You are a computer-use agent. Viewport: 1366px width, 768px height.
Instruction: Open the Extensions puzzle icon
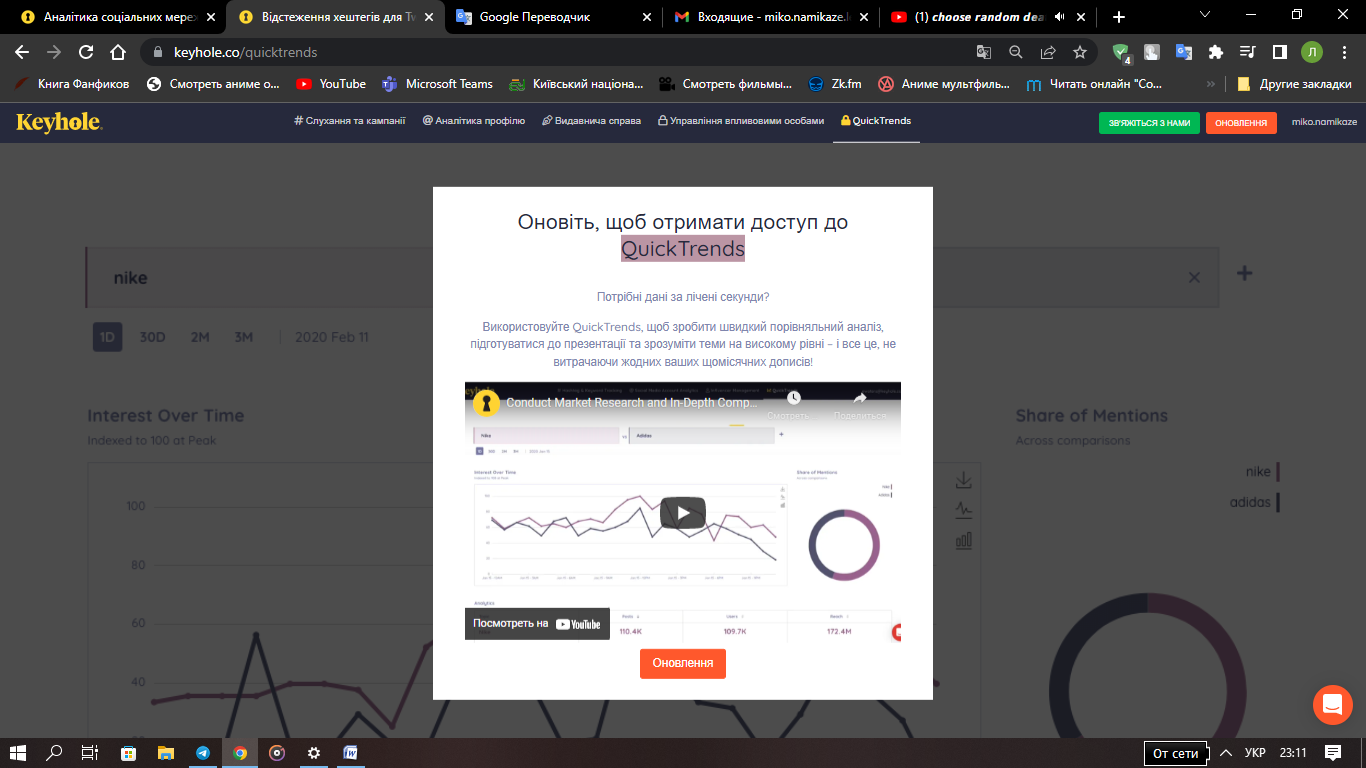[x=1215, y=52]
